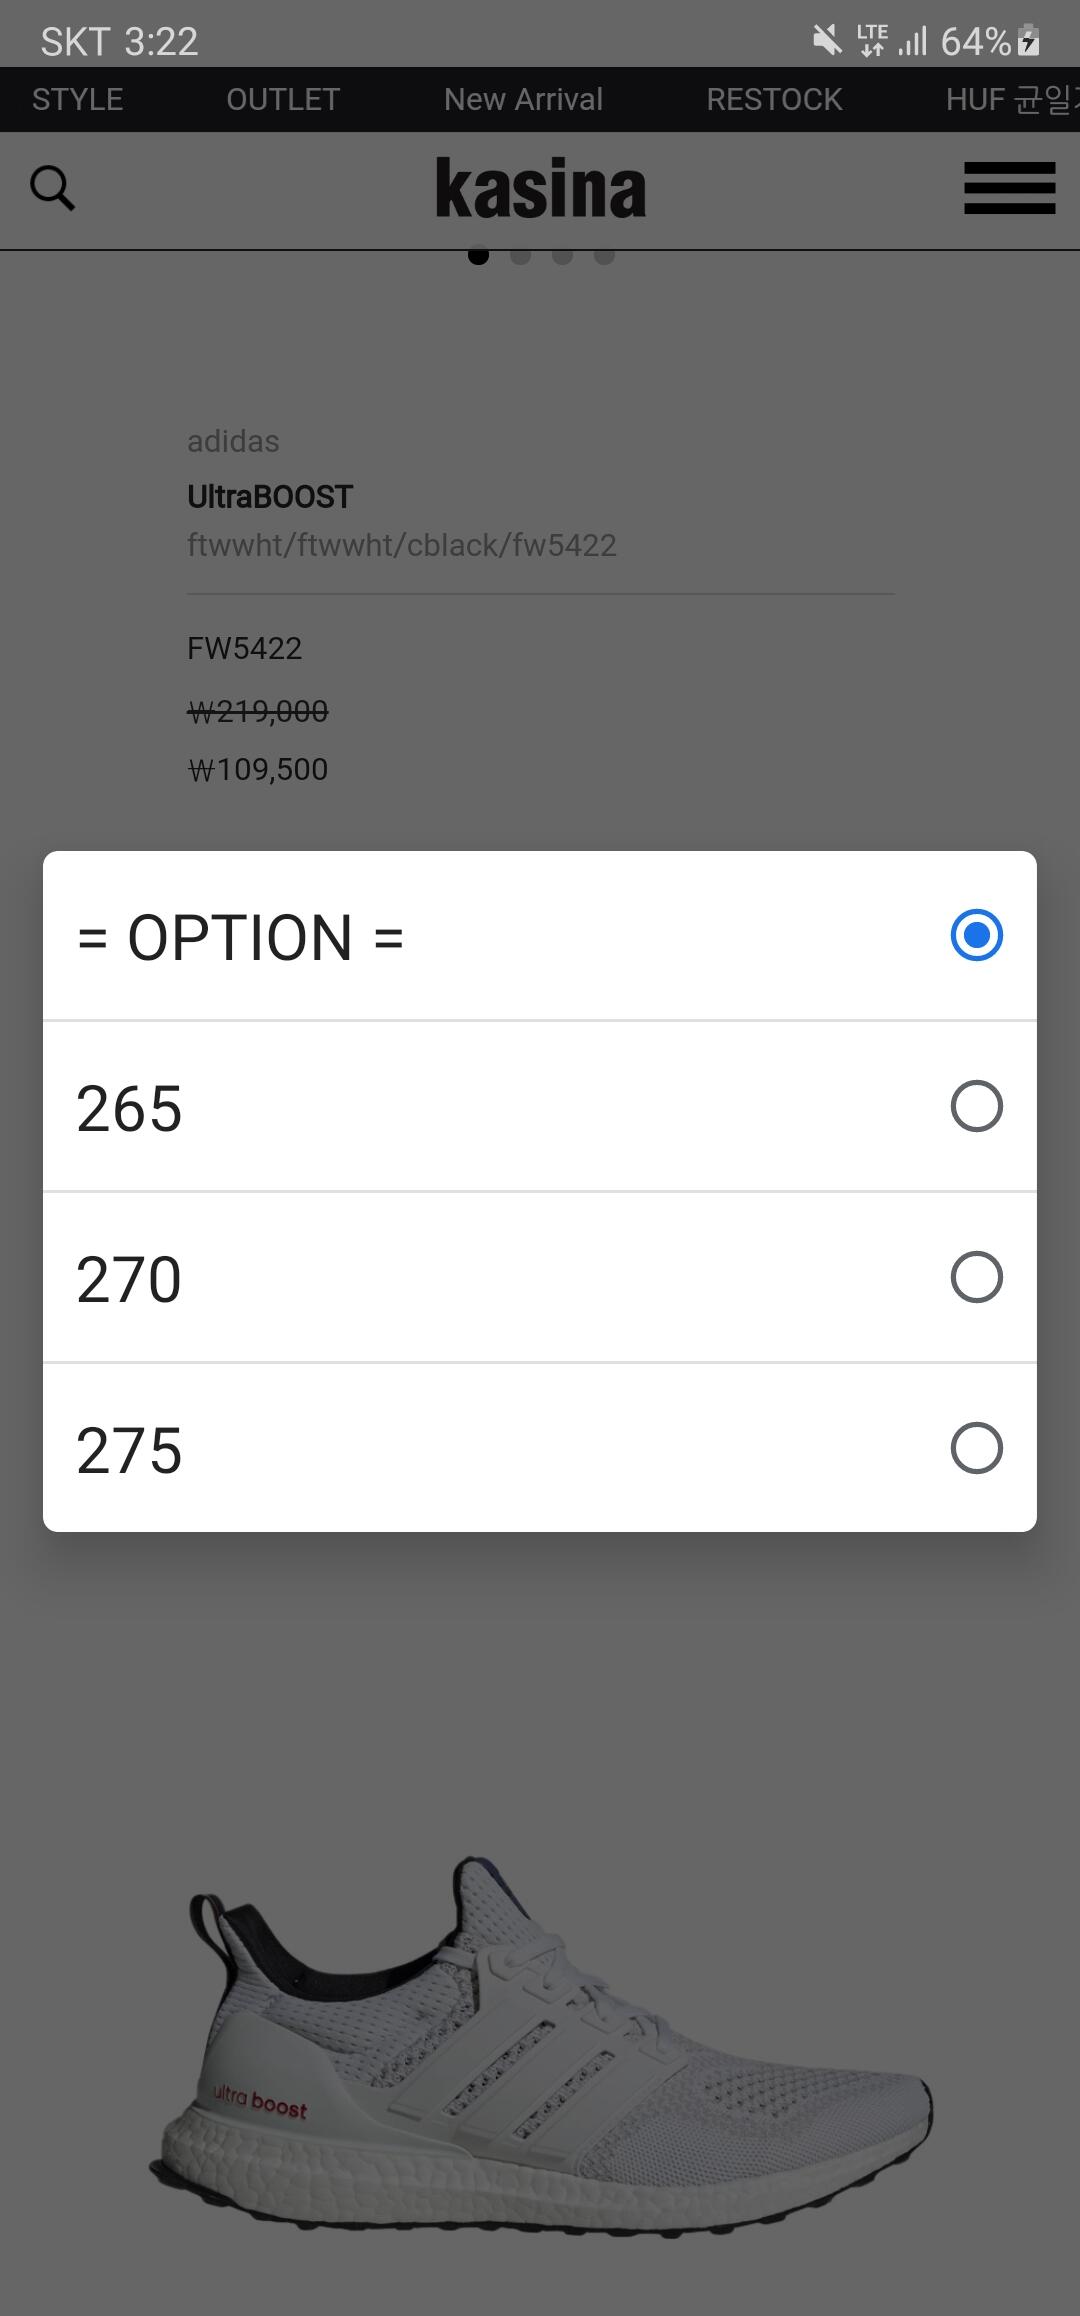The width and height of the screenshot is (1080, 2316).
Task: Go to New Arrival tab
Action: coord(523,100)
